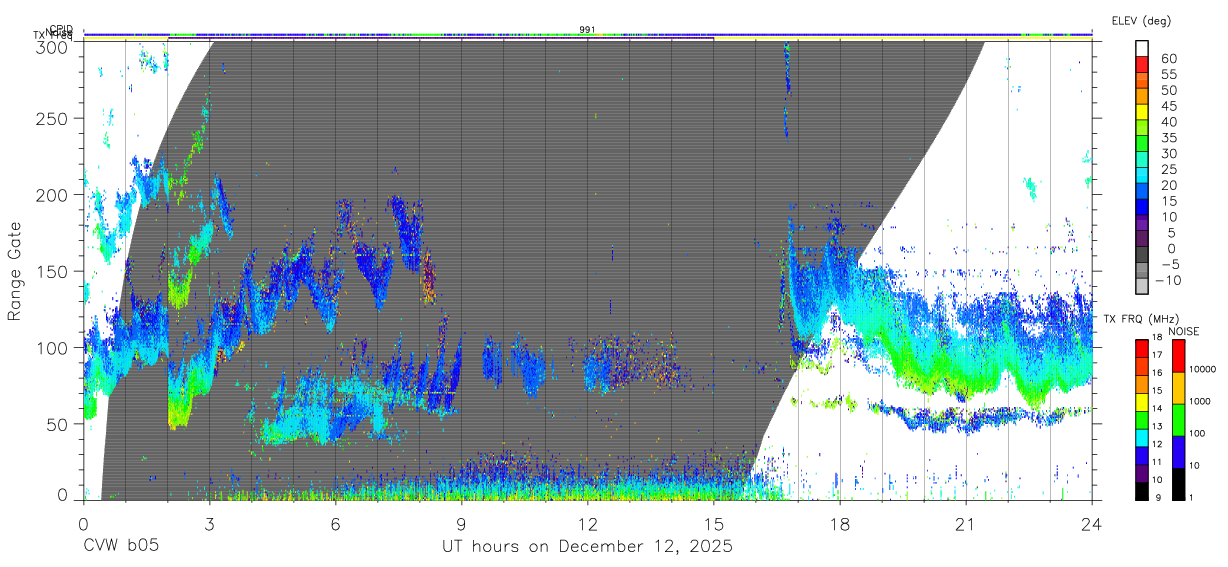Select the blue 10–100 NOISE swatch
Image resolution: width=1228 pixels, height=567 pixels.
1179,452
